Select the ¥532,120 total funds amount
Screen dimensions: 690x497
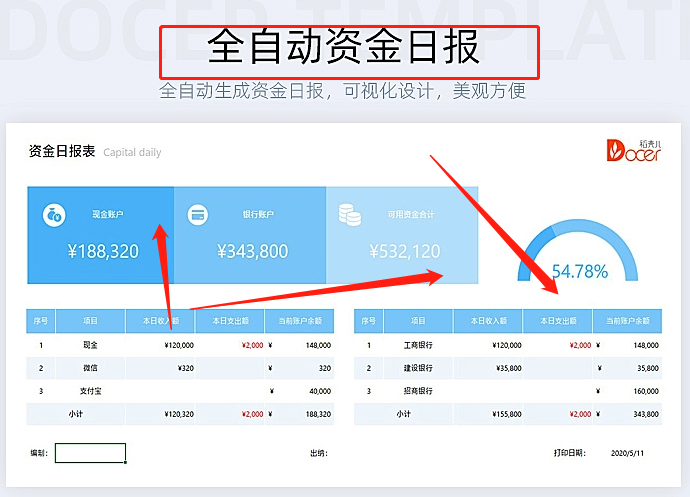coord(405,251)
